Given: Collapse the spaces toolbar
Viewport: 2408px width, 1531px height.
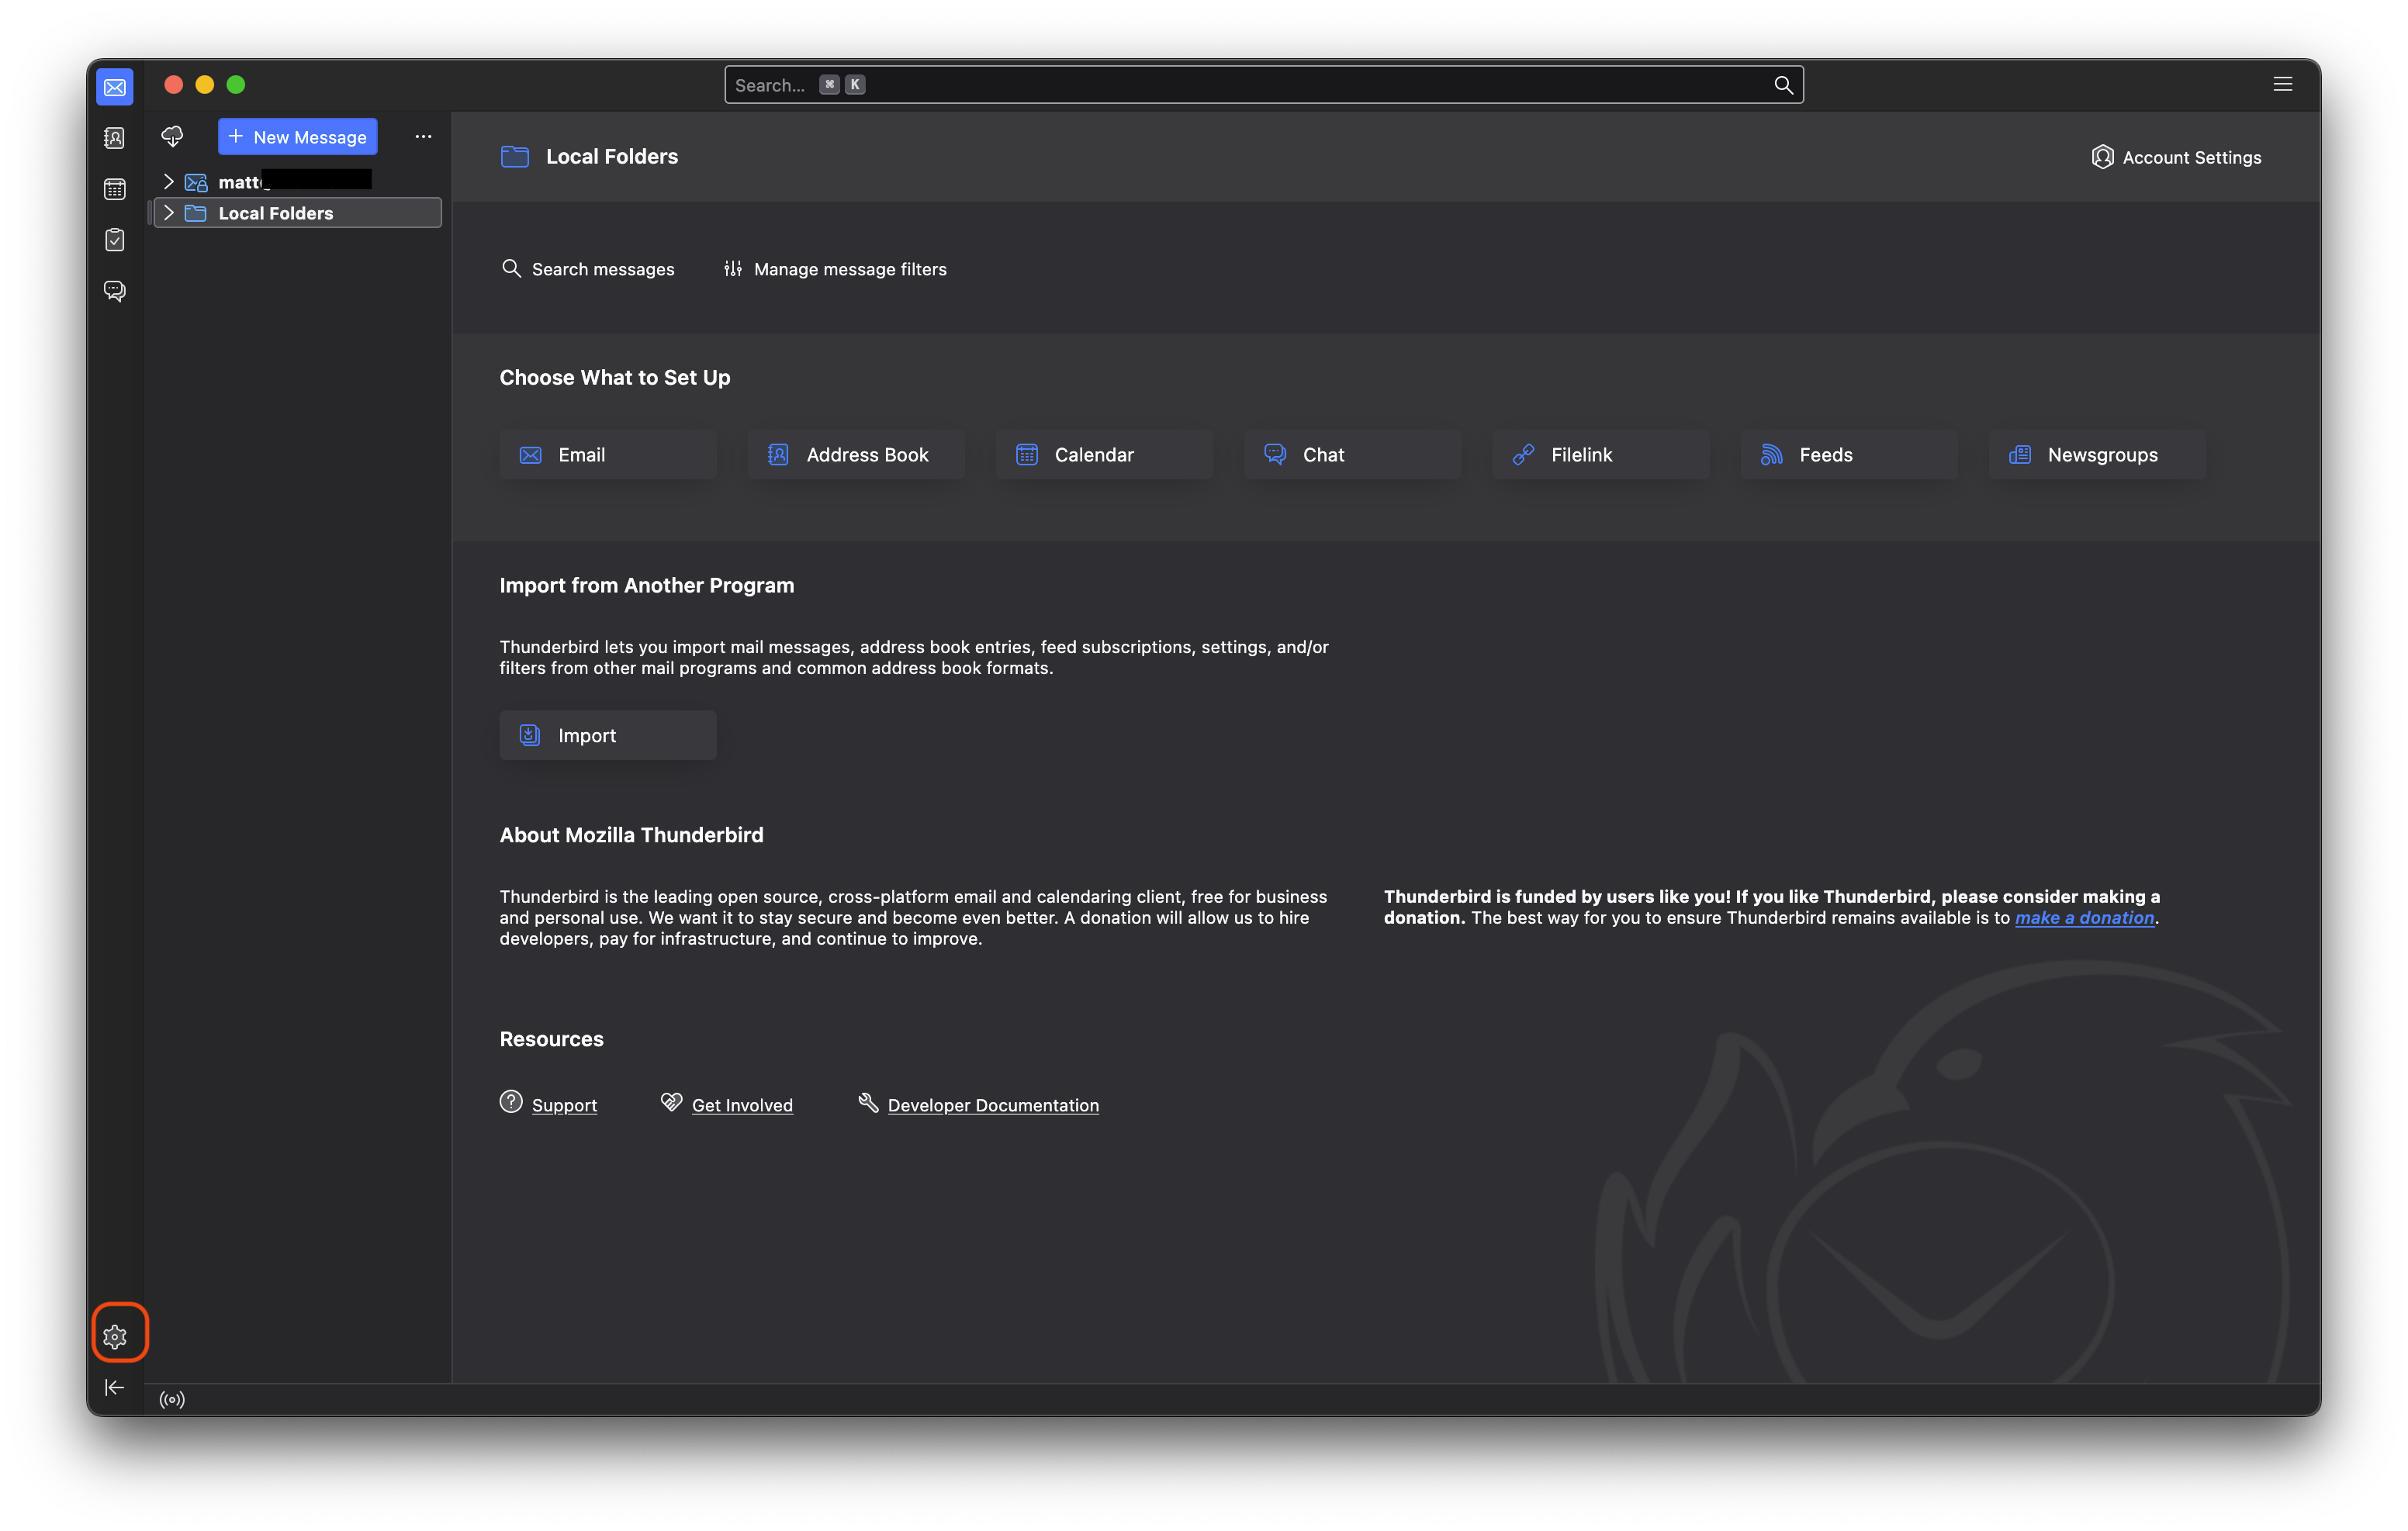Looking at the screenshot, I should tap(115, 1387).
